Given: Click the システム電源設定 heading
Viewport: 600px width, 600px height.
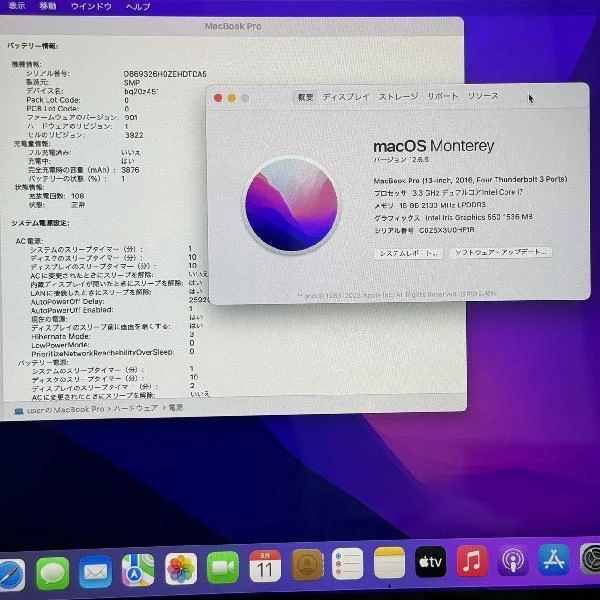Looking at the screenshot, I should click(x=40, y=223).
